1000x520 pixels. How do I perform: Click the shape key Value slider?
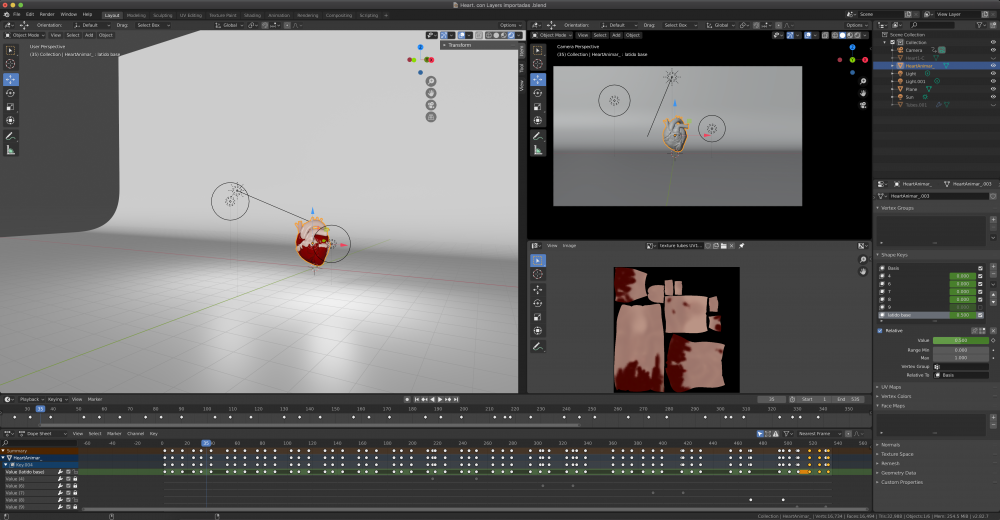click(x=960, y=341)
